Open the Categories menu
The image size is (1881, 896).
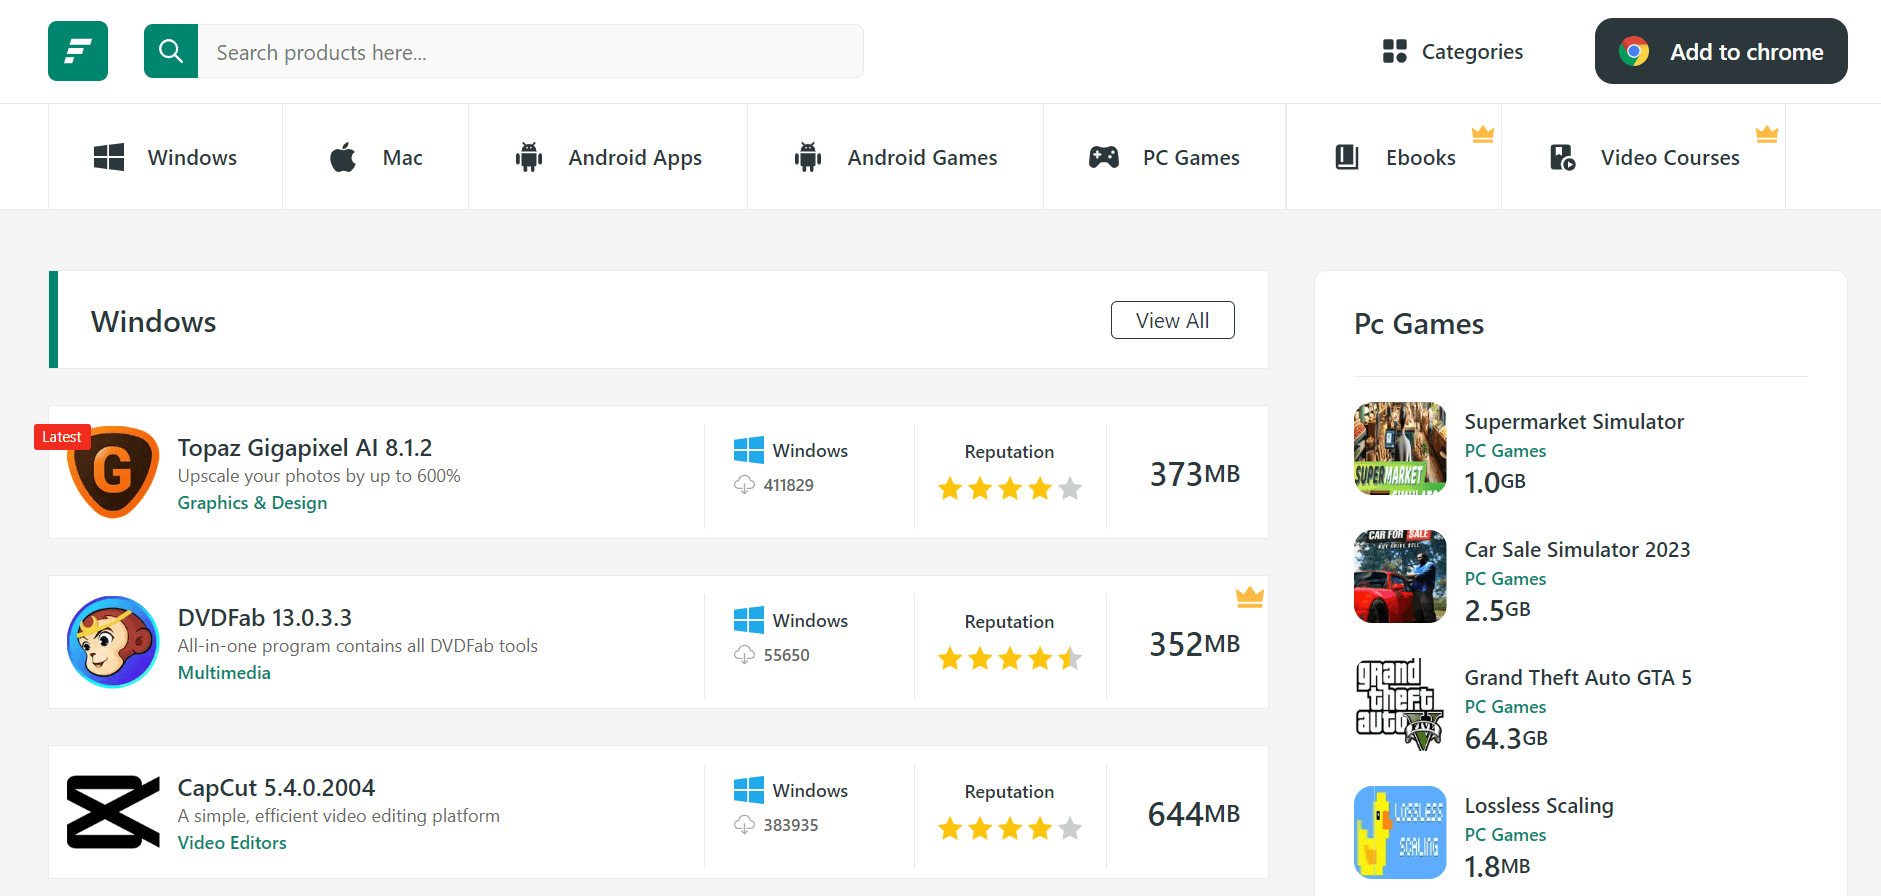pyautogui.click(x=1453, y=51)
